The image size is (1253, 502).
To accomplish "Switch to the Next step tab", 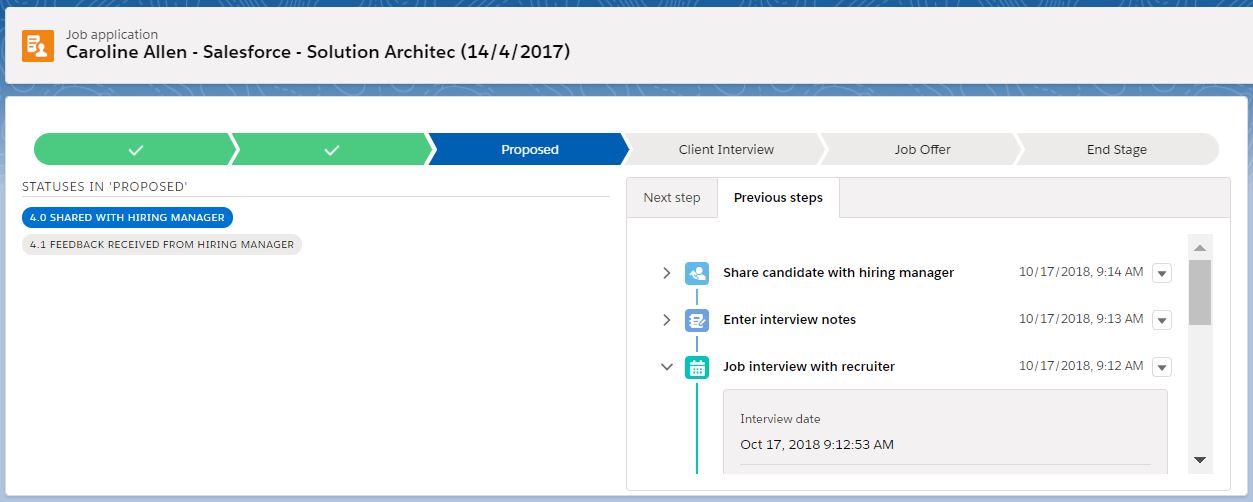I will [x=672, y=197].
